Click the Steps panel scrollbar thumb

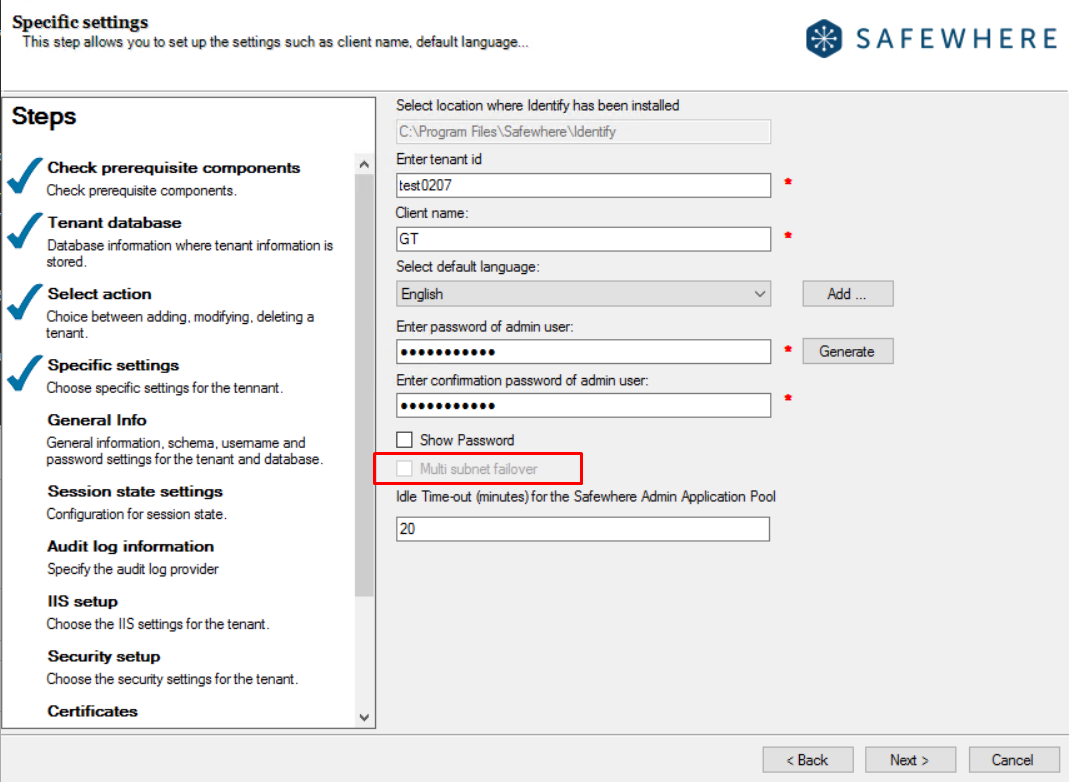point(364,385)
